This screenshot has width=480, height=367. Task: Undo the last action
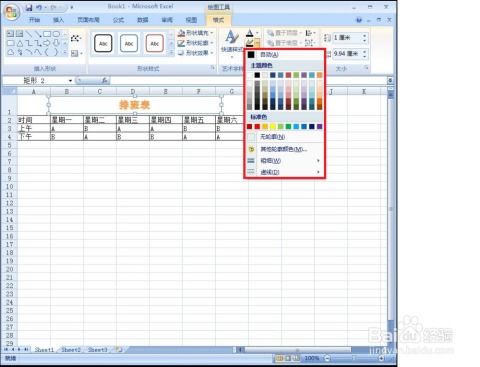click(39, 7)
